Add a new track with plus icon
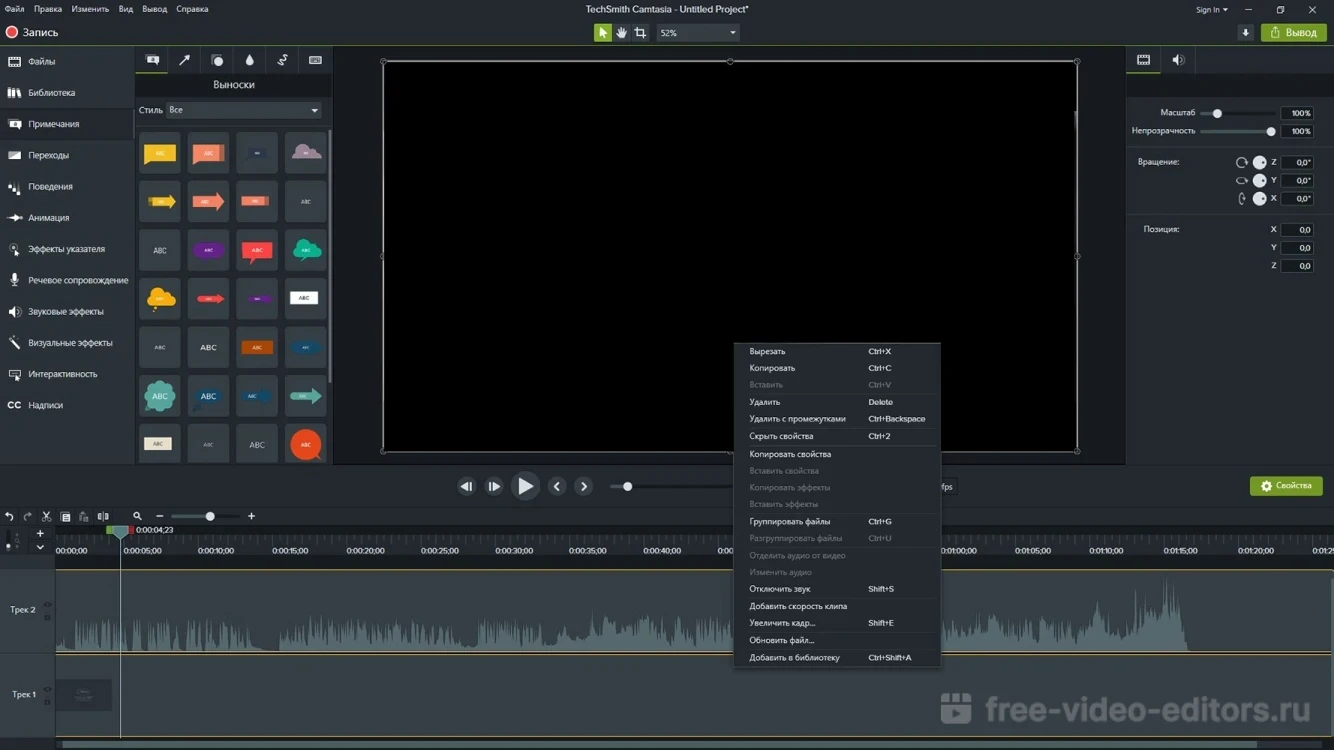 coord(40,534)
